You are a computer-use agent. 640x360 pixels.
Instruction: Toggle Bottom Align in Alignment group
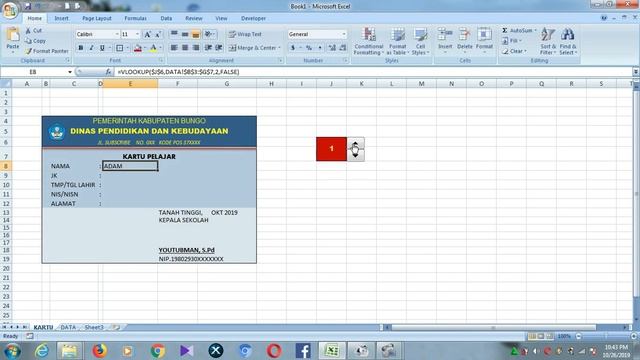click(196, 34)
